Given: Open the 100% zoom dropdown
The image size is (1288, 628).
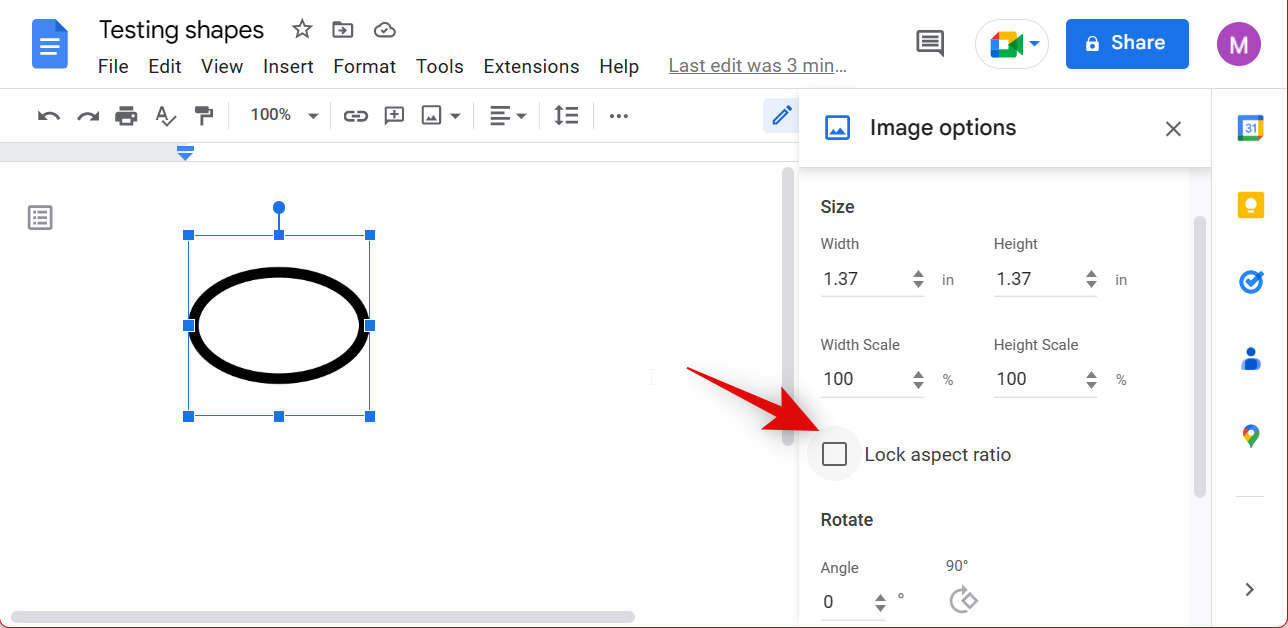Looking at the screenshot, I should (x=283, y=116).
